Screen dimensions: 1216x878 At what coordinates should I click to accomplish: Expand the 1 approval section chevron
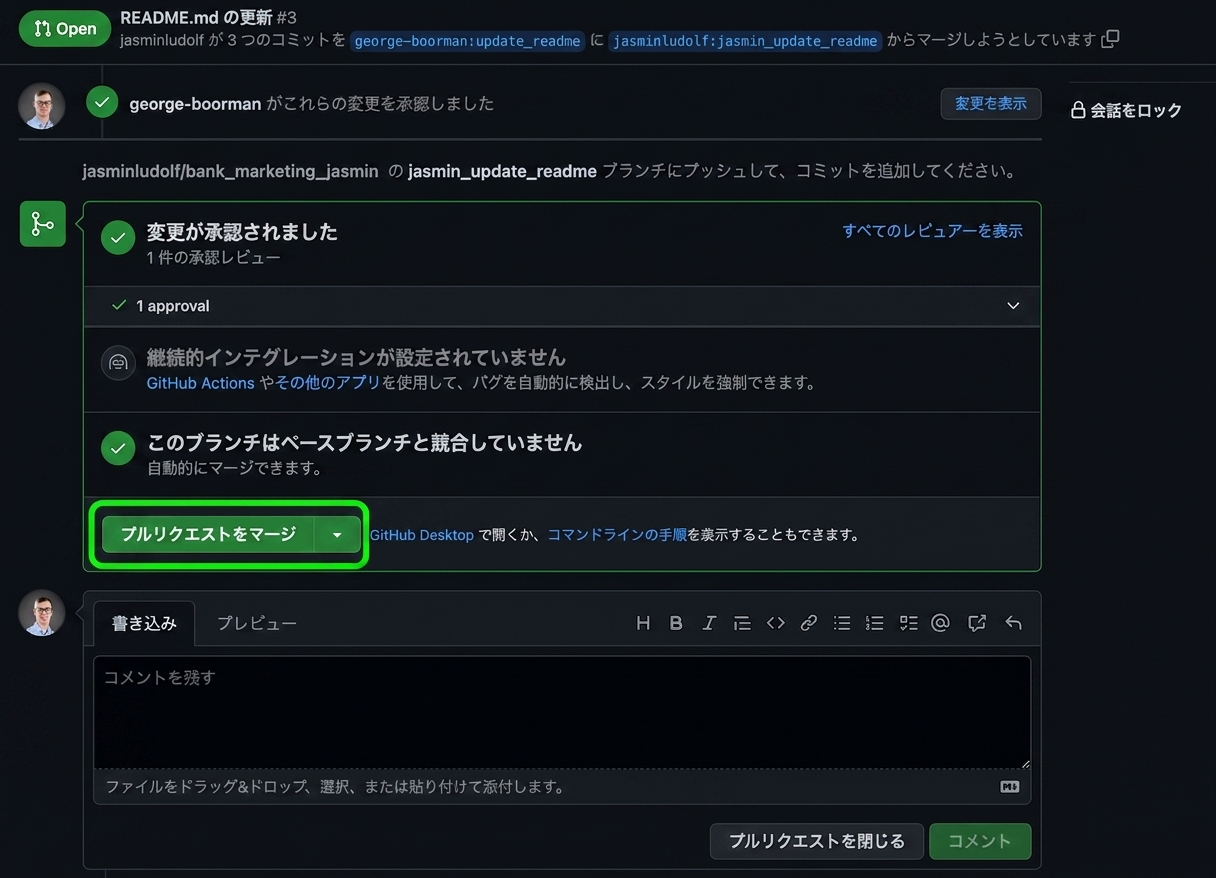[x=1013, y=306]
